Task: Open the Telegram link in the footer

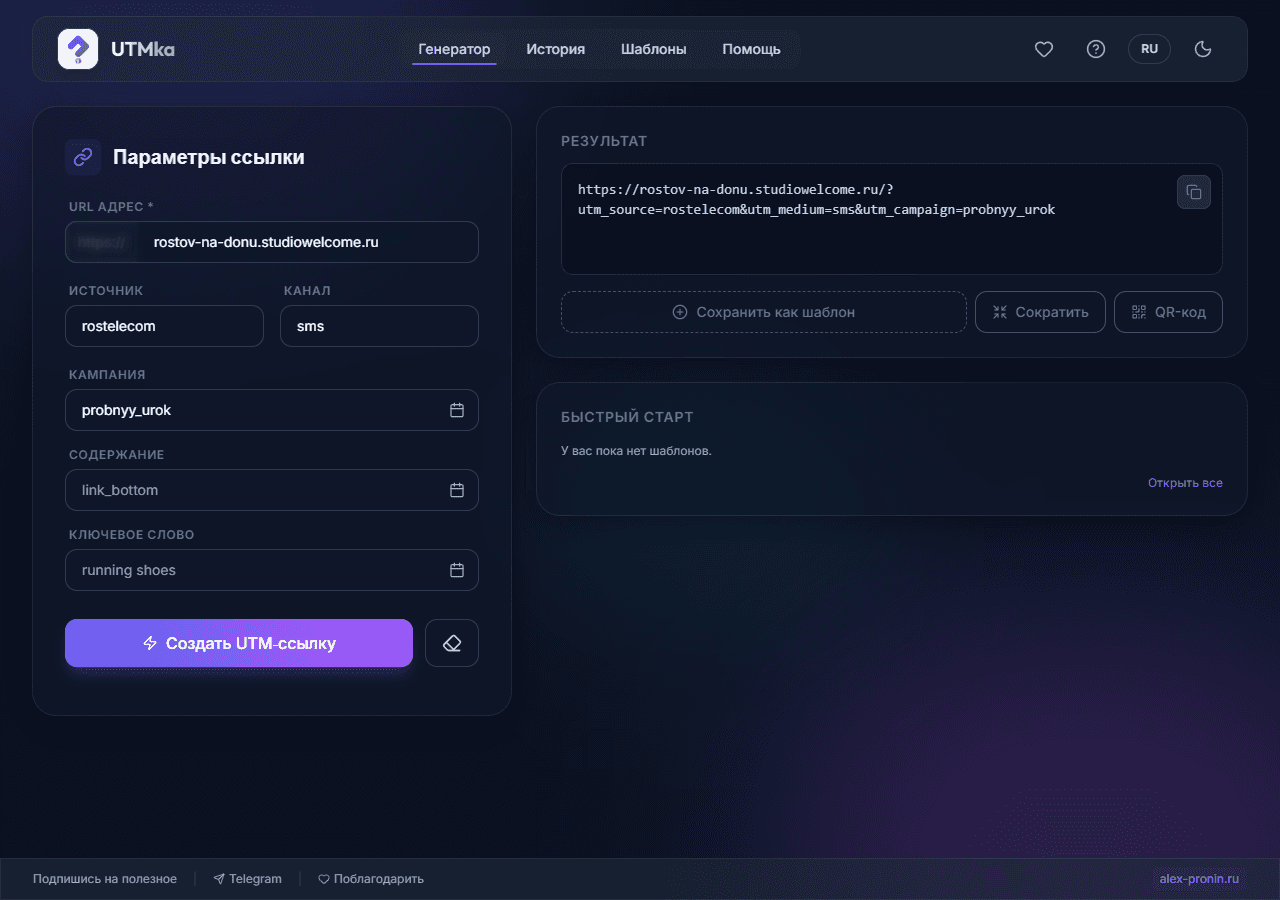Action: pyautogui.click(x=247, y=879)
